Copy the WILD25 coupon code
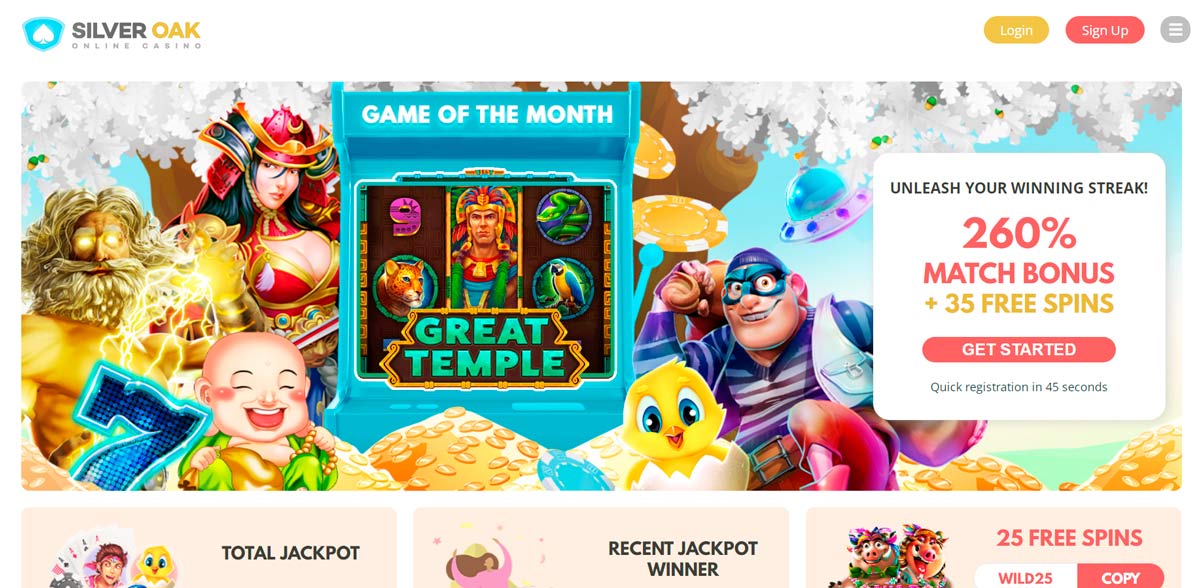 (x=1120, y=578)
